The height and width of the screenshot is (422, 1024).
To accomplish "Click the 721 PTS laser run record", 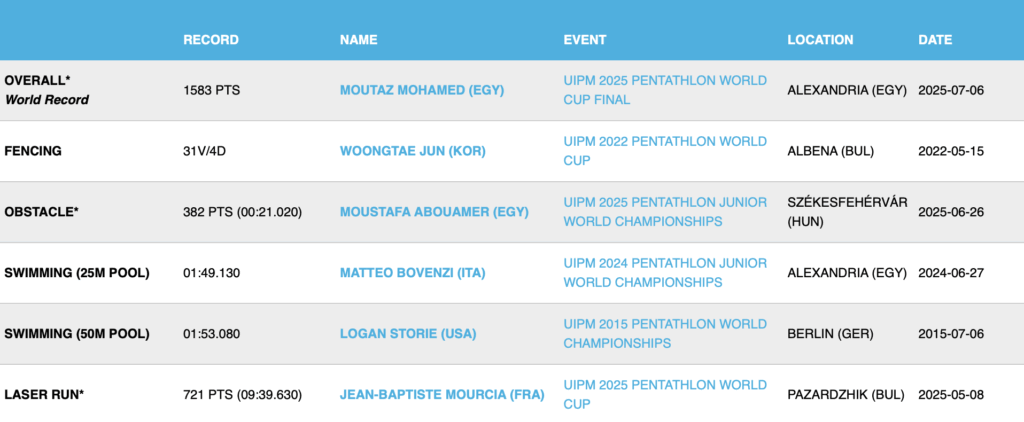I will pos(243,394).
